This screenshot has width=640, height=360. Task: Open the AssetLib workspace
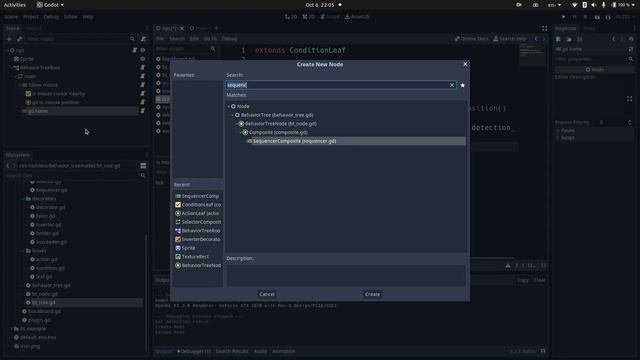coord(357,17)
